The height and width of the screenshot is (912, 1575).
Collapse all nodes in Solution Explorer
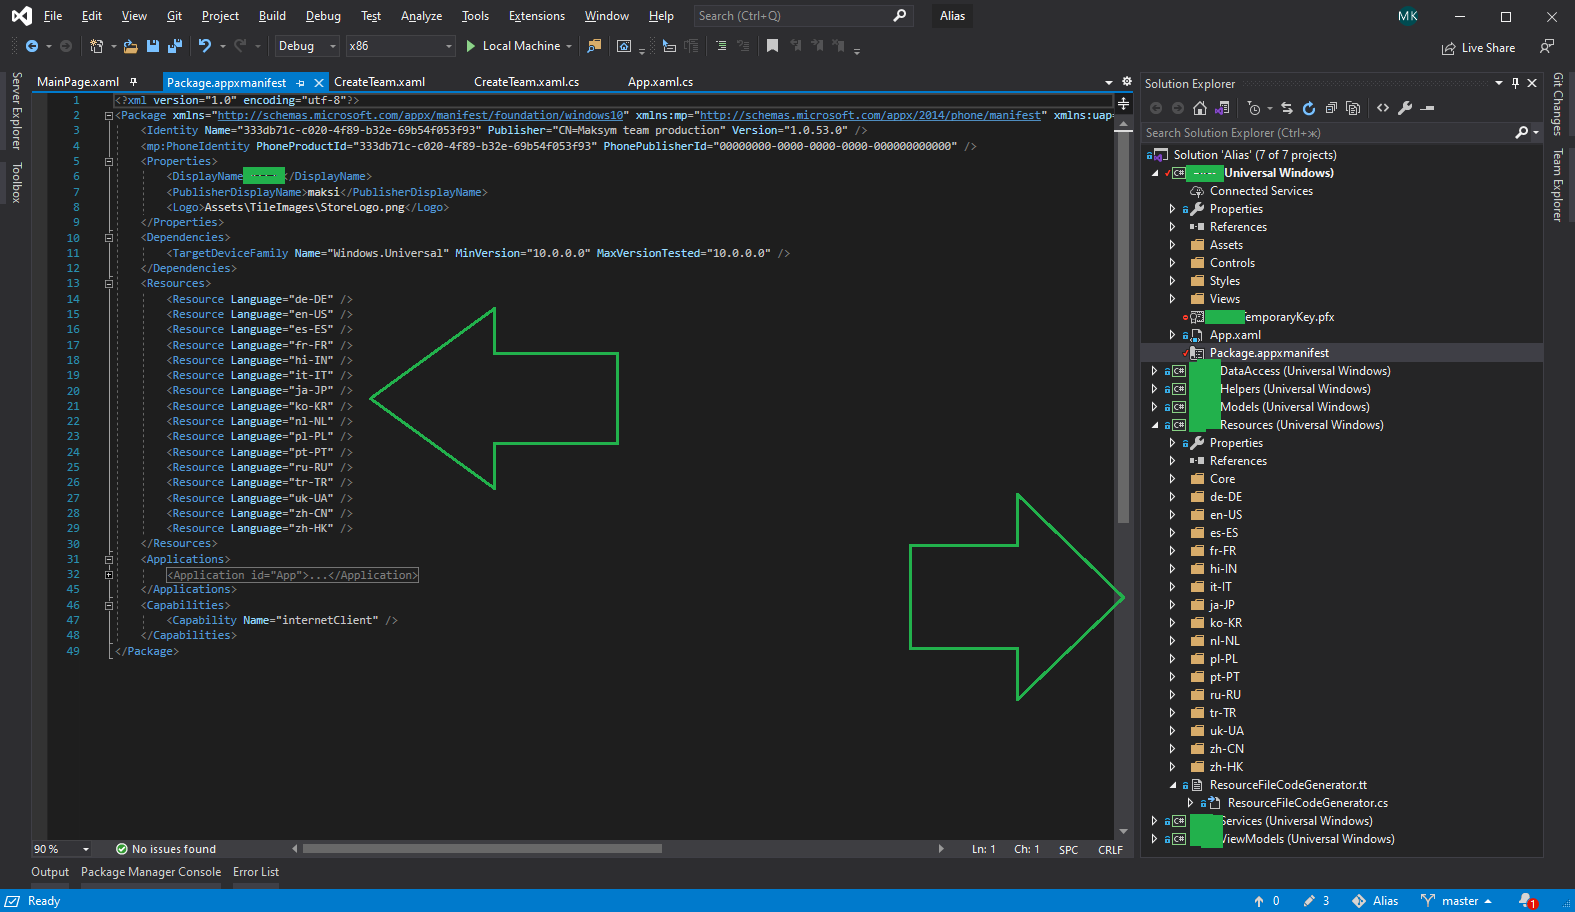click(1331, 108)
